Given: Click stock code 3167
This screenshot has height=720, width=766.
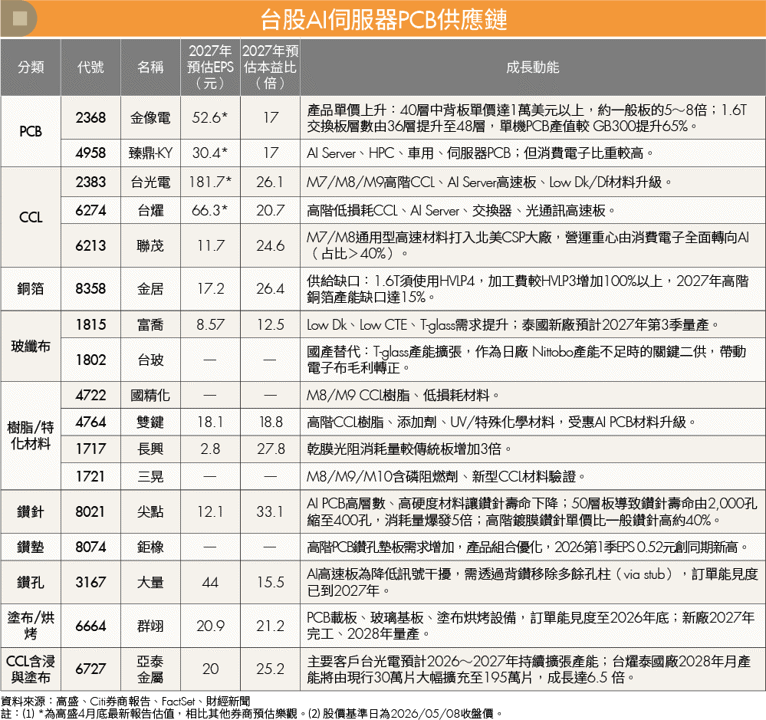Looking at the screenshot, I should [x=90, y=582].
